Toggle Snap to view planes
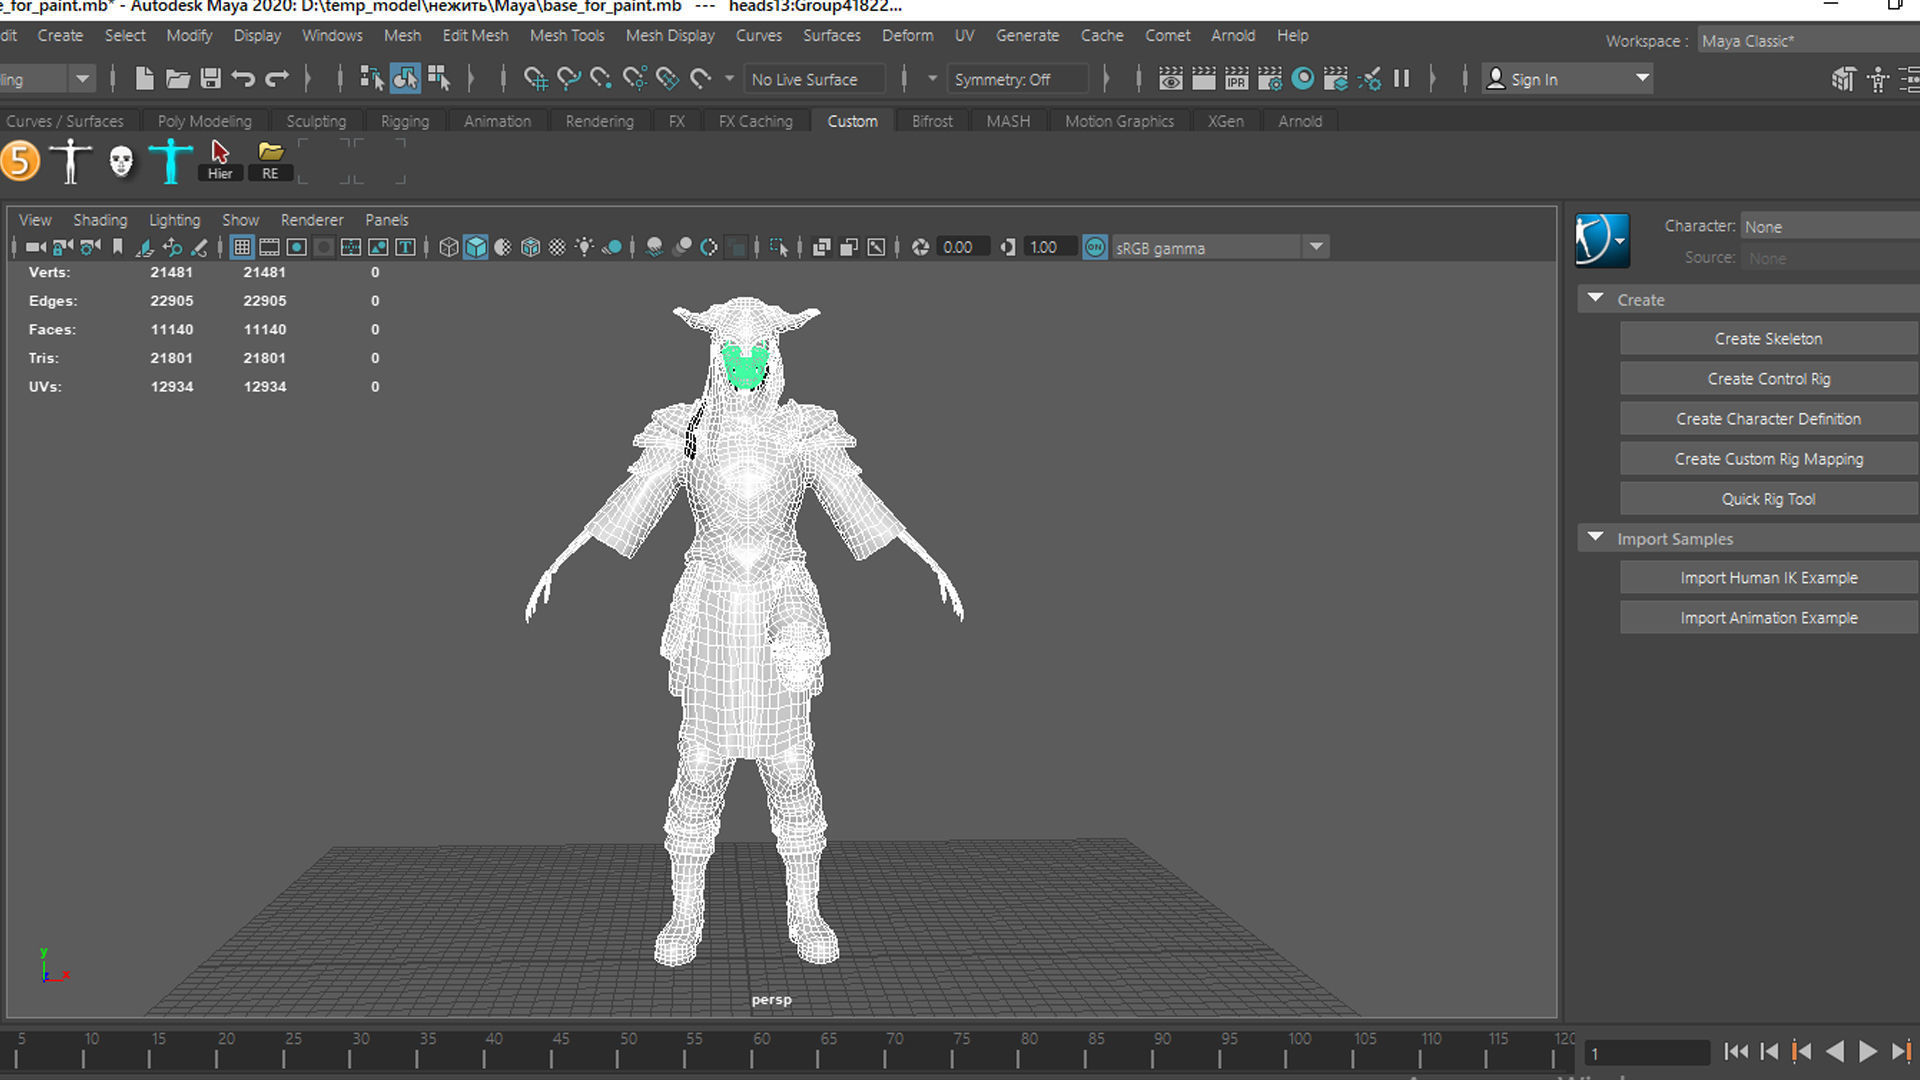 [x=667, y=79]
